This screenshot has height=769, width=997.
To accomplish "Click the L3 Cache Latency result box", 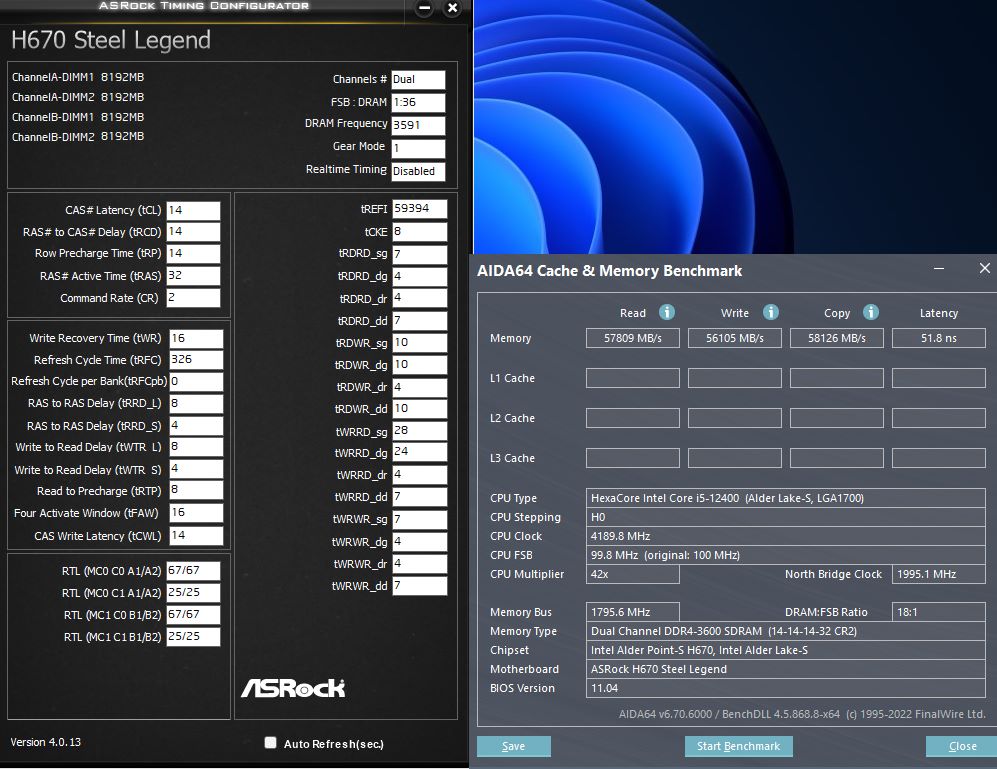I will point(939,458).
